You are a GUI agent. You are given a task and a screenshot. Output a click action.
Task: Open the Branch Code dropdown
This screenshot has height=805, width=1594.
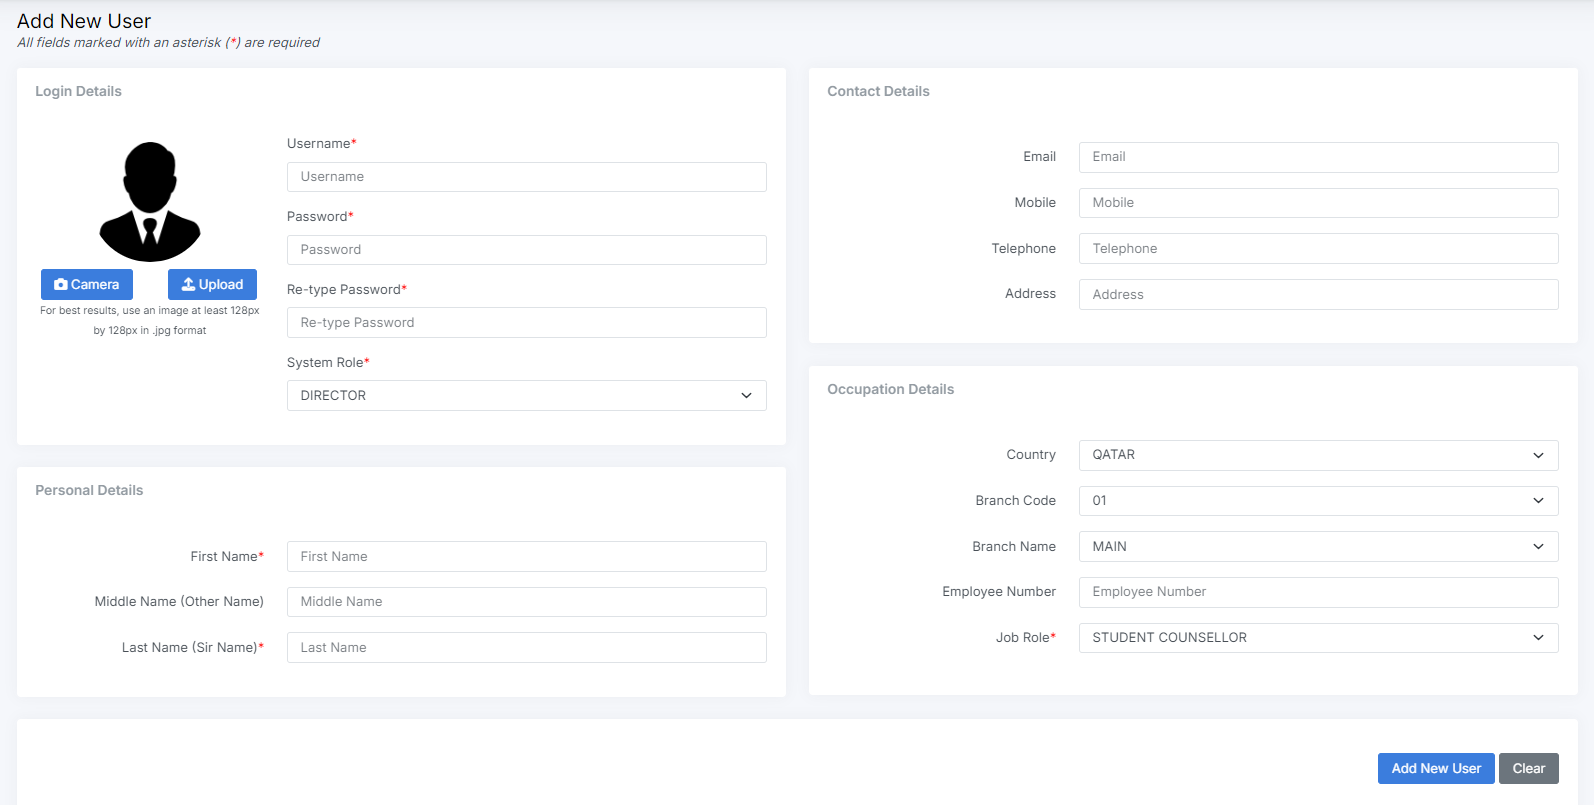pyautogui.click(x=1317, y=501)
